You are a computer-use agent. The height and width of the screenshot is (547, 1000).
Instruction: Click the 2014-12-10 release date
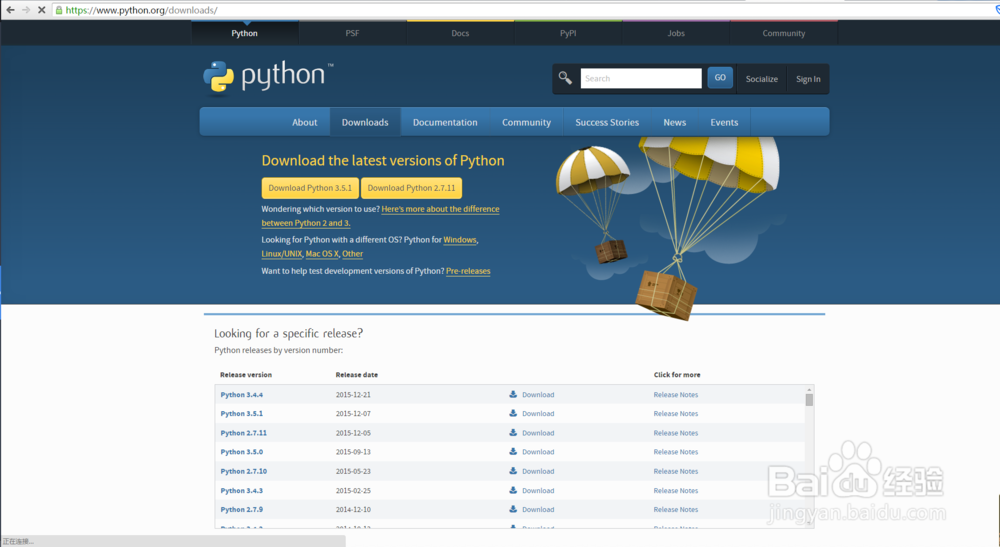coord(353,509)
